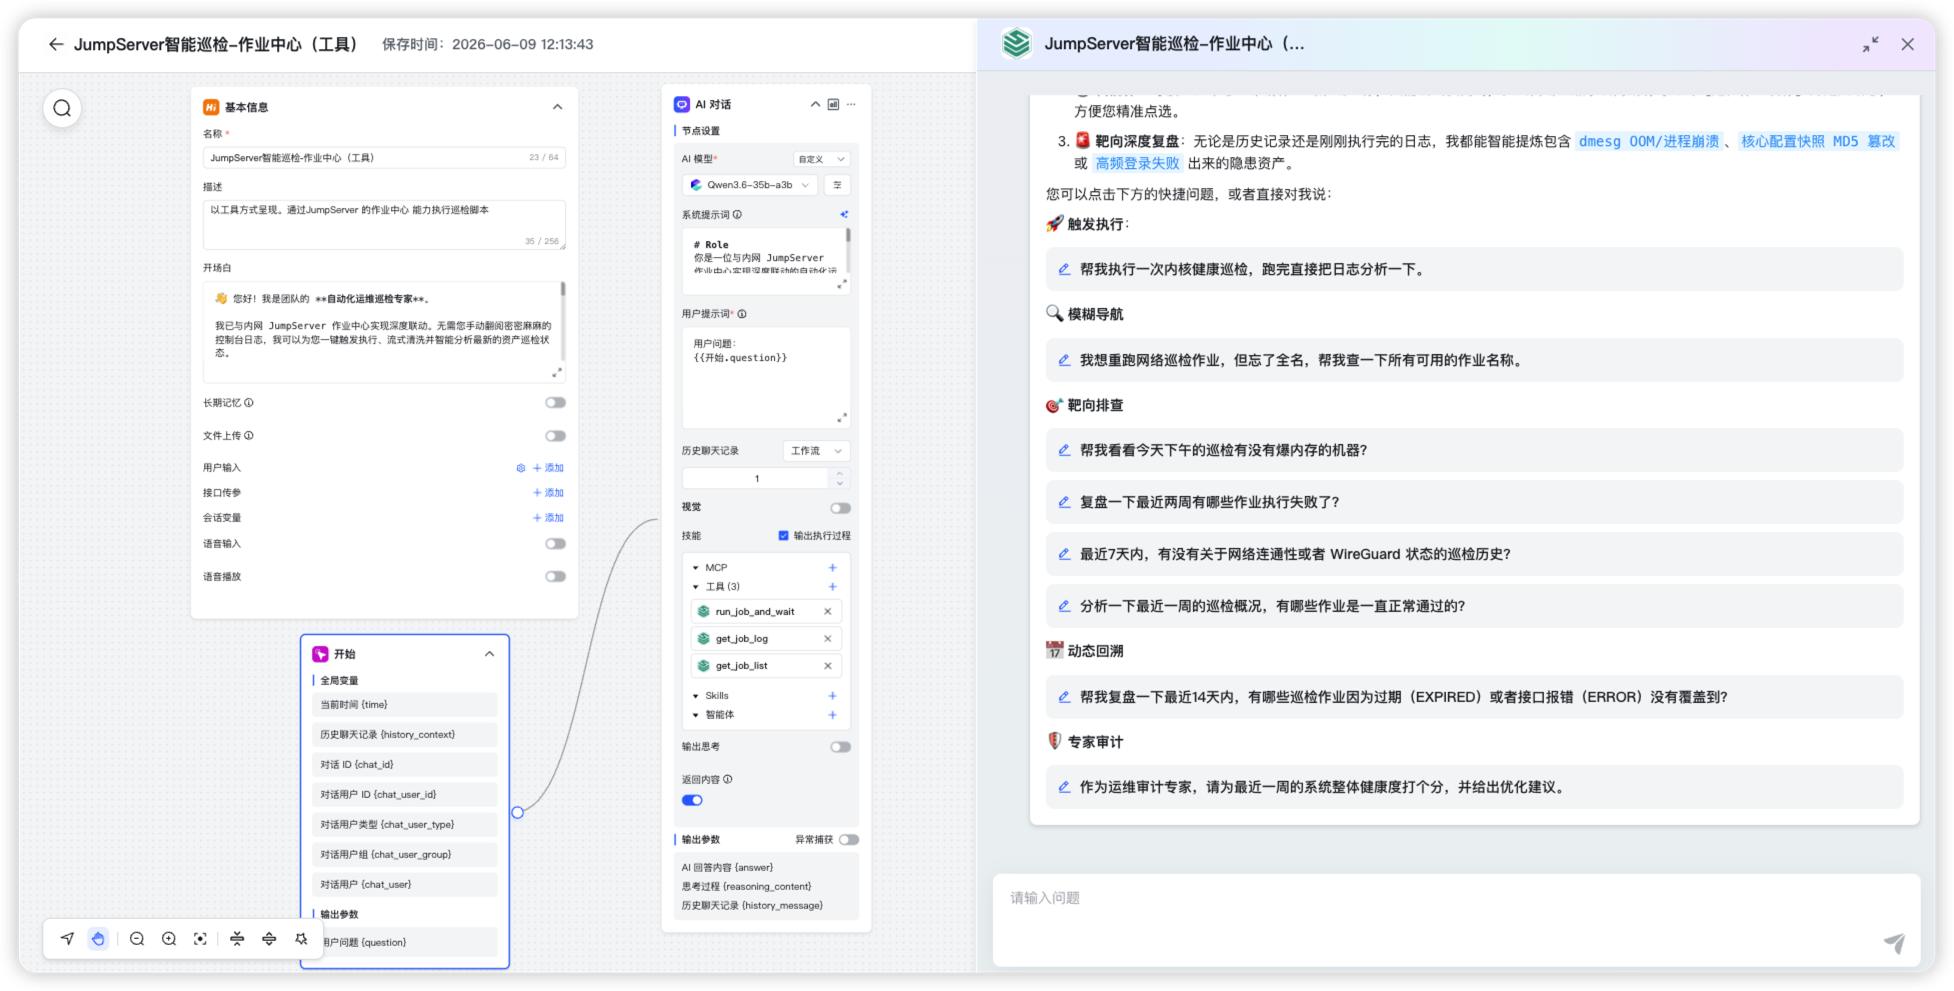Collapse all nodes toolbar icon

[x=237, y=938]
